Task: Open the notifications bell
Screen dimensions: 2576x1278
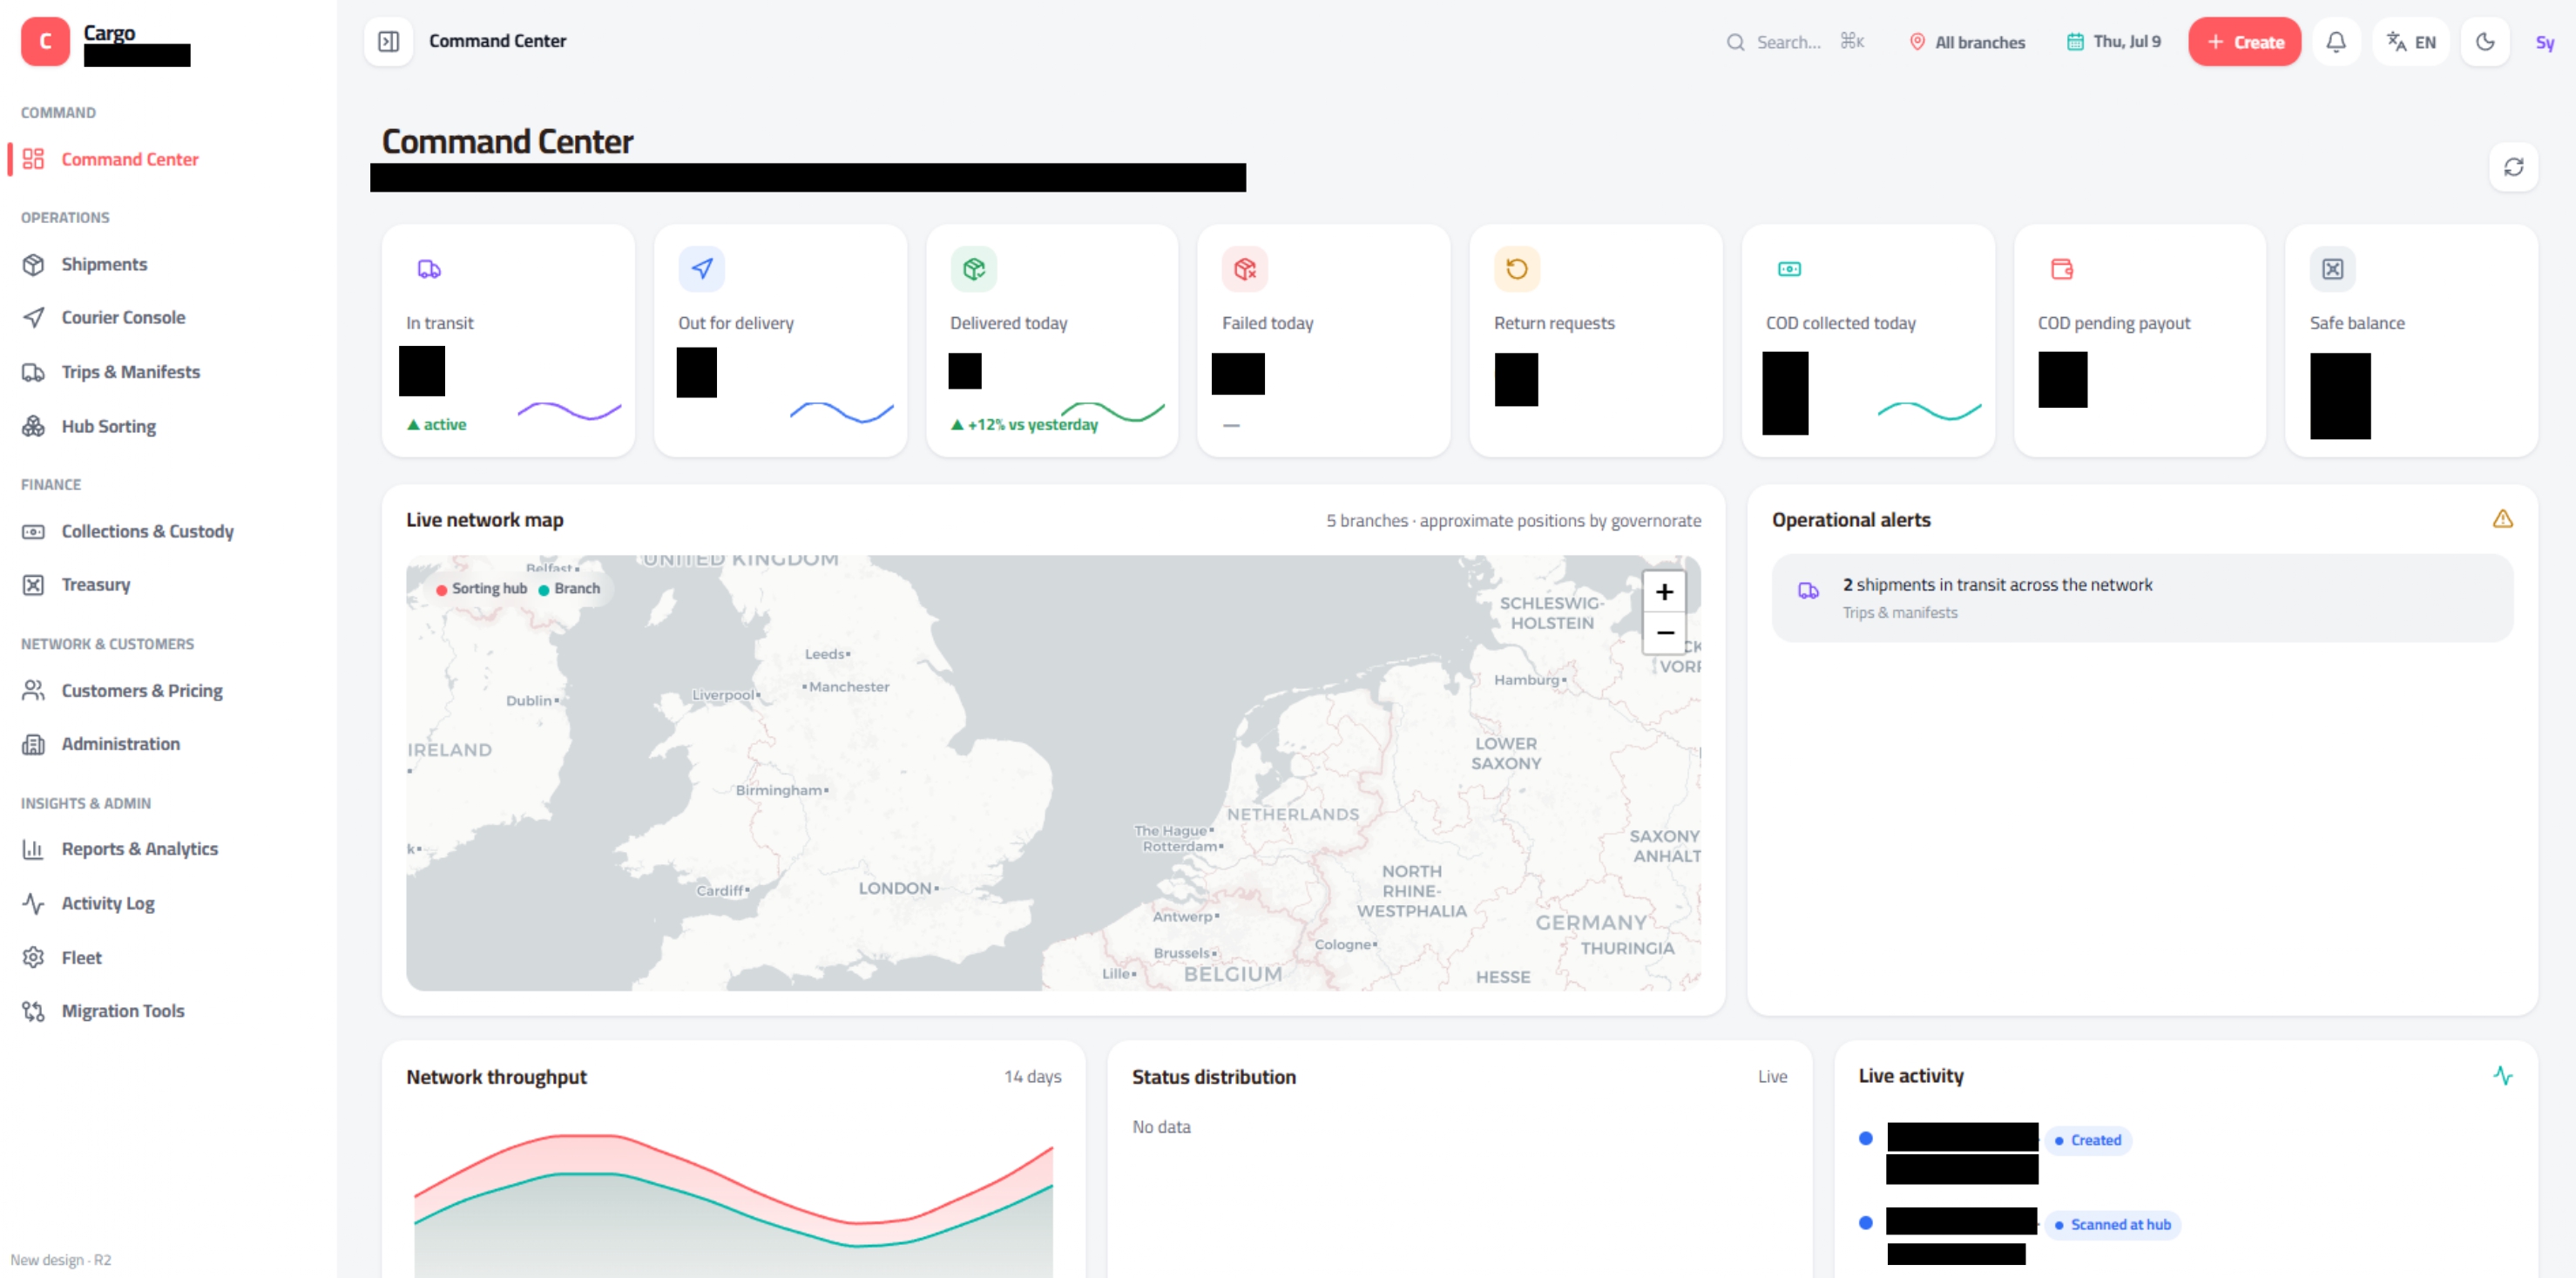Action: click(x=2335, y=42)
